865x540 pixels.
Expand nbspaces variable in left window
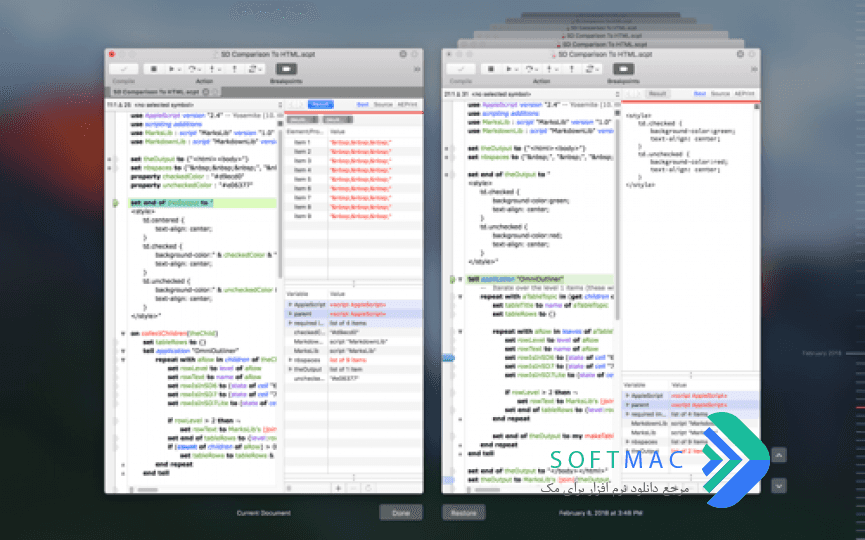coord(290,360)
